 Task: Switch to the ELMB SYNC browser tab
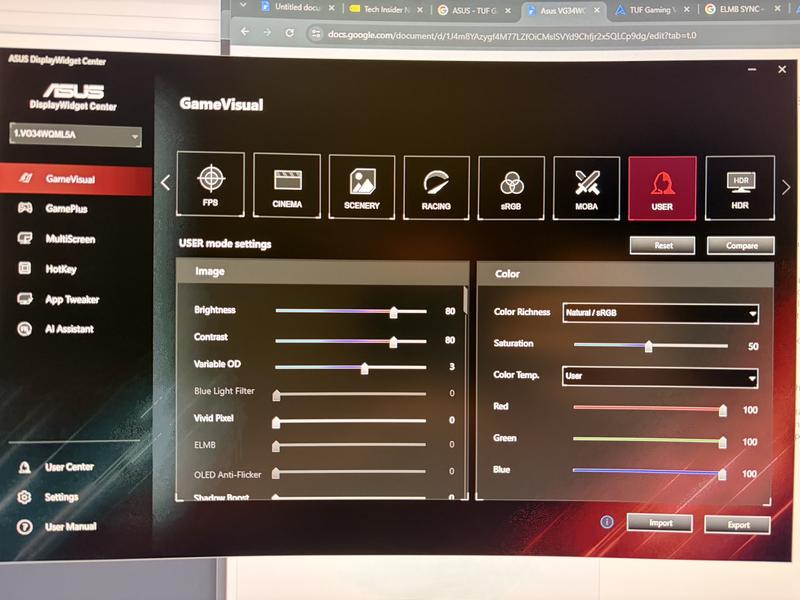tap(742, 9)
